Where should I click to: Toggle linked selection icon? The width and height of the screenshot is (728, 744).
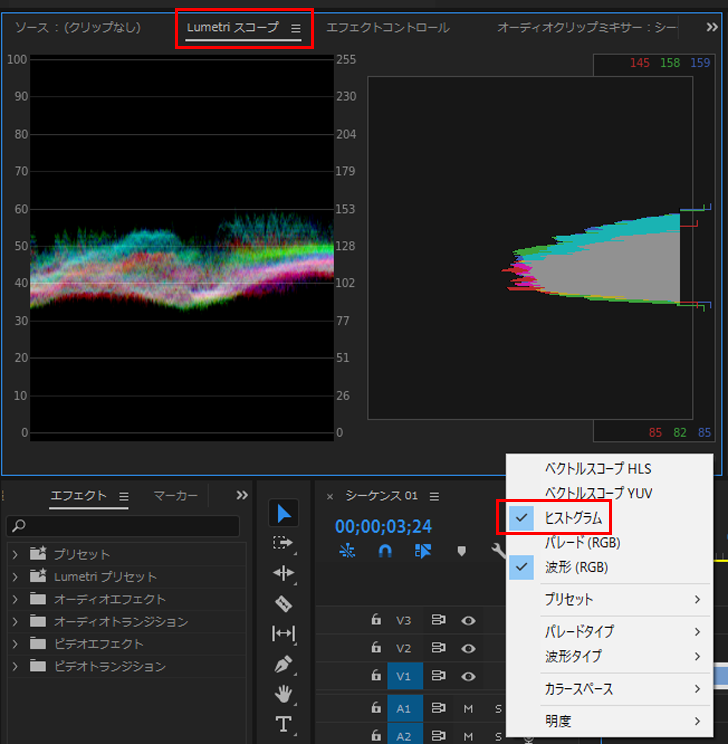coord(423,551)
